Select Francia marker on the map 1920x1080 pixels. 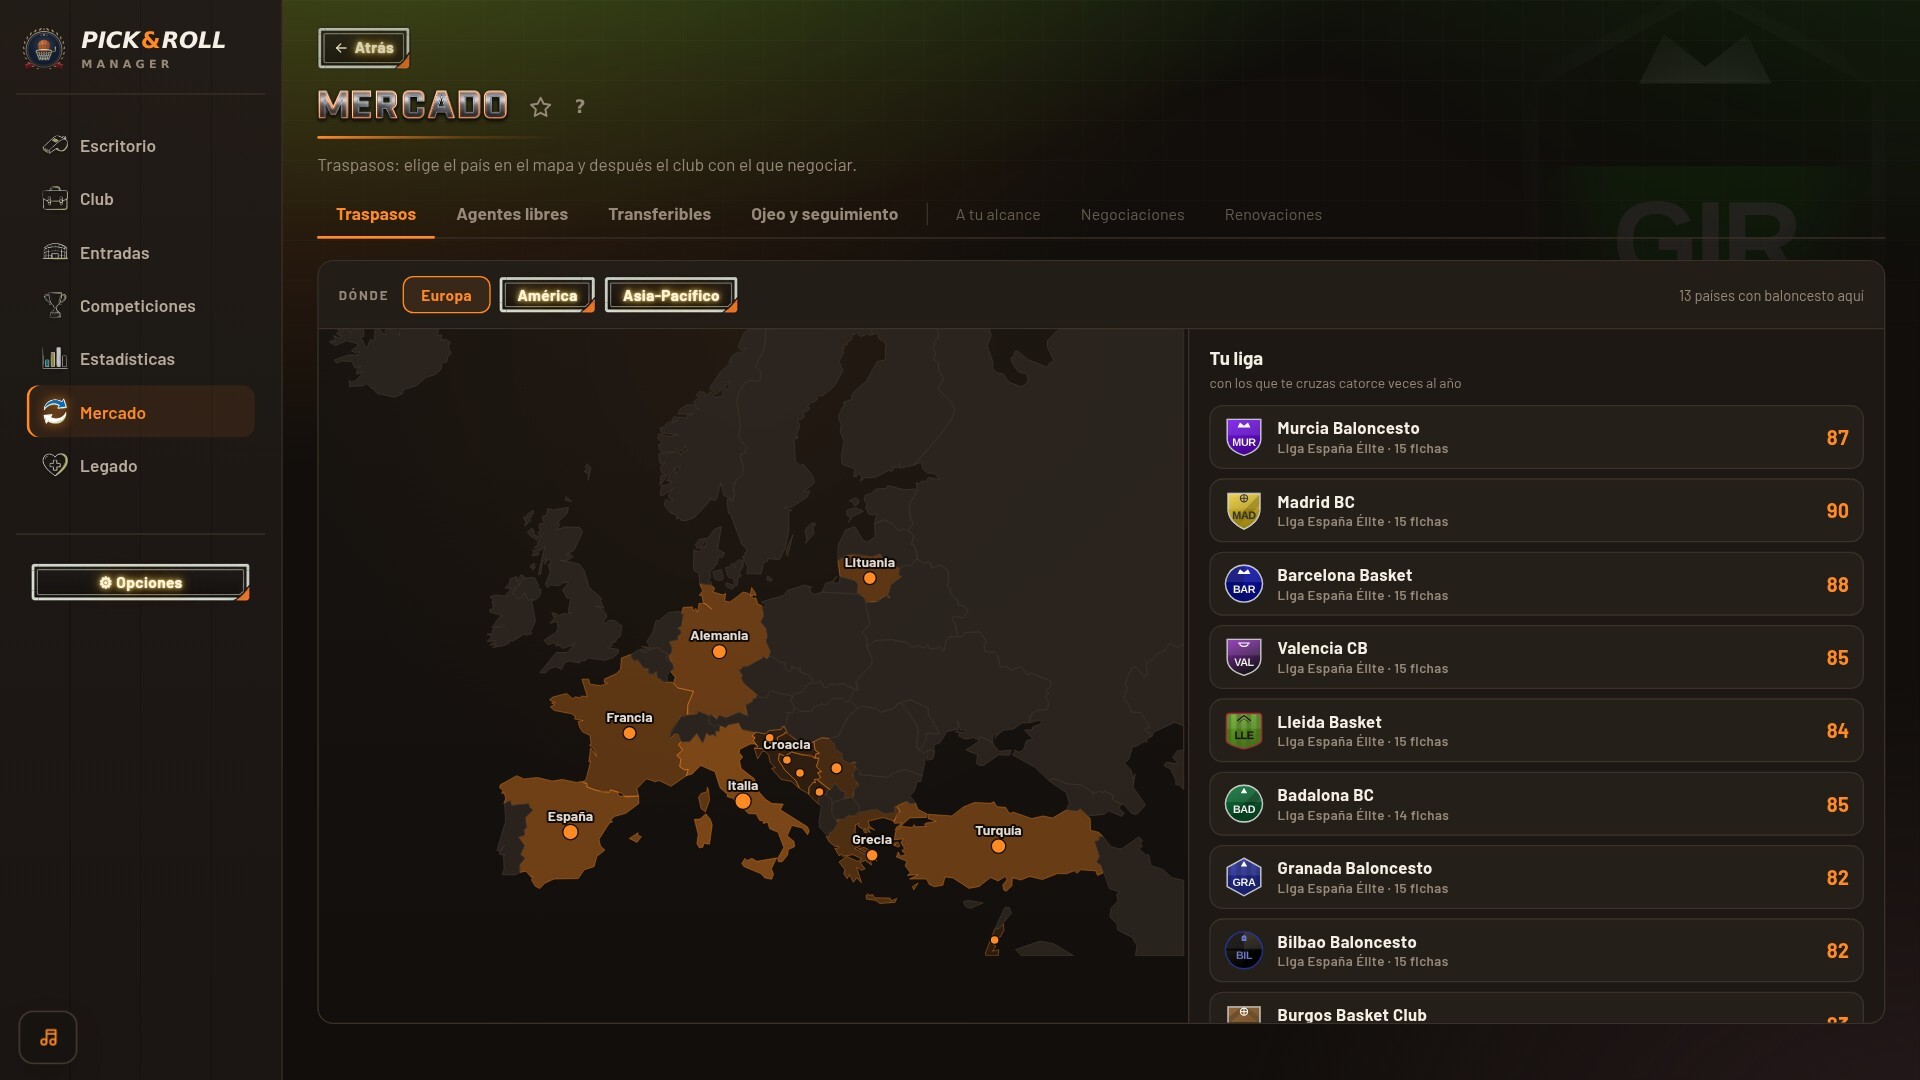point(629,733)
